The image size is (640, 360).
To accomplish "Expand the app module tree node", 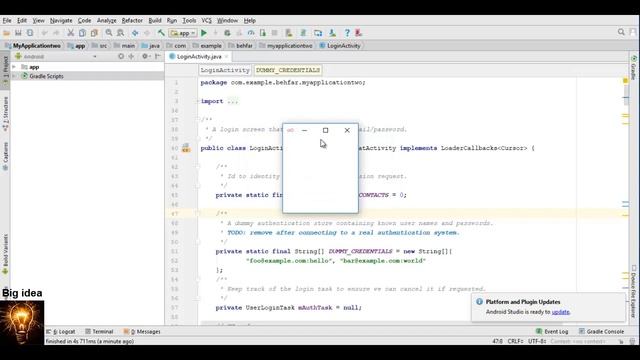I will click(14, 67).
